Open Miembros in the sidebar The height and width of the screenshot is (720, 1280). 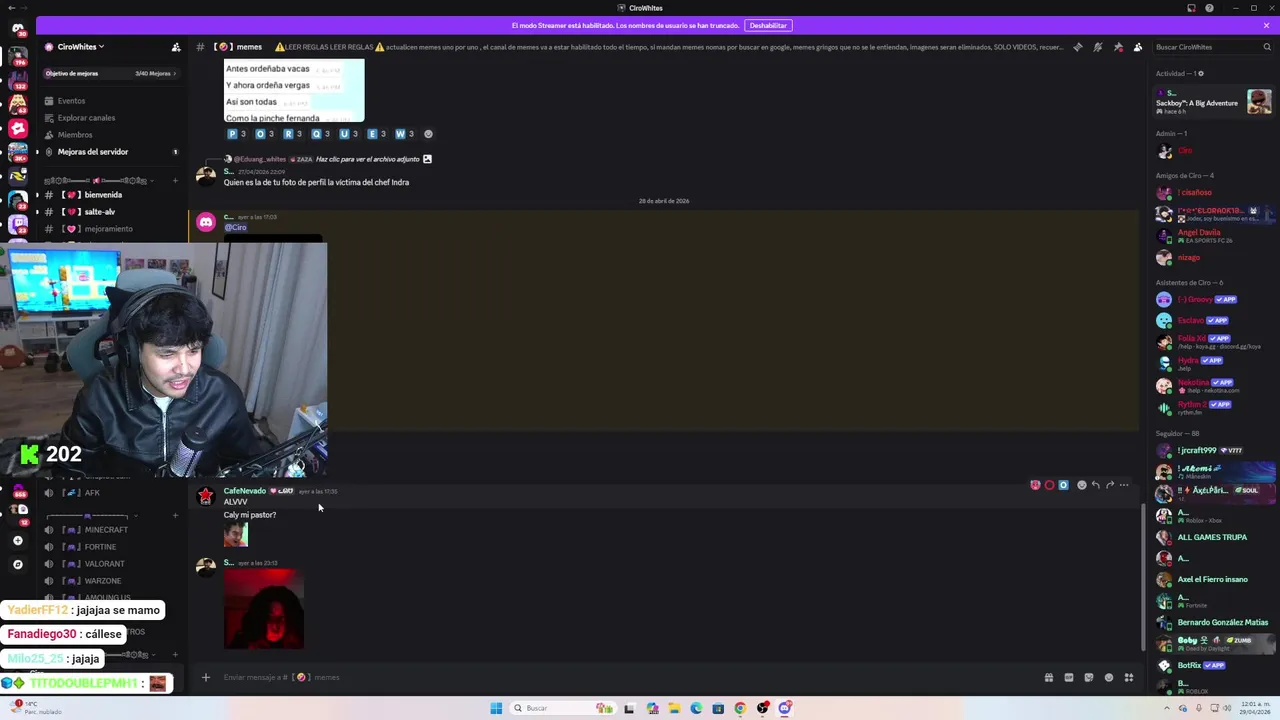[x=110, y=135]
